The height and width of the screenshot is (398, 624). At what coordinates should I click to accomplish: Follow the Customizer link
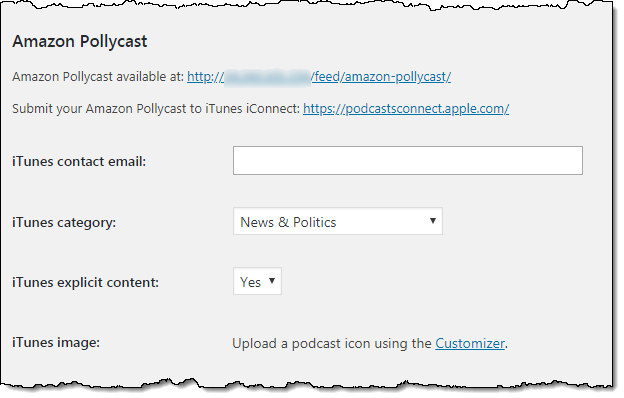[470, 343]
